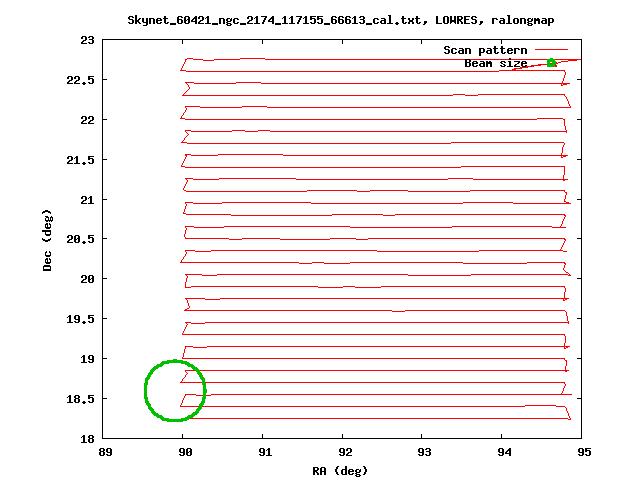Click the large green beam size circle
Viewport: 640px width, 480px height.
pyautogui.click(x=175, y=391)
